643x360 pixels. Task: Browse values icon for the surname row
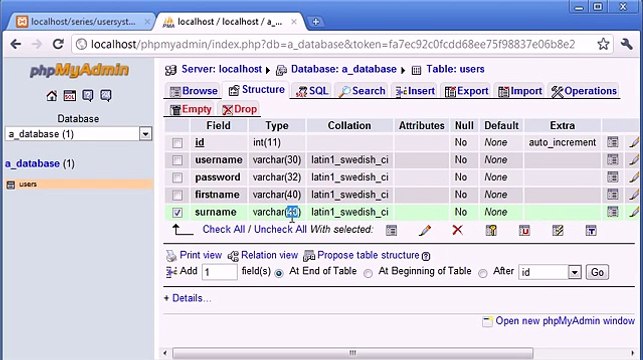pyautogui.click(x=613, y=212)
